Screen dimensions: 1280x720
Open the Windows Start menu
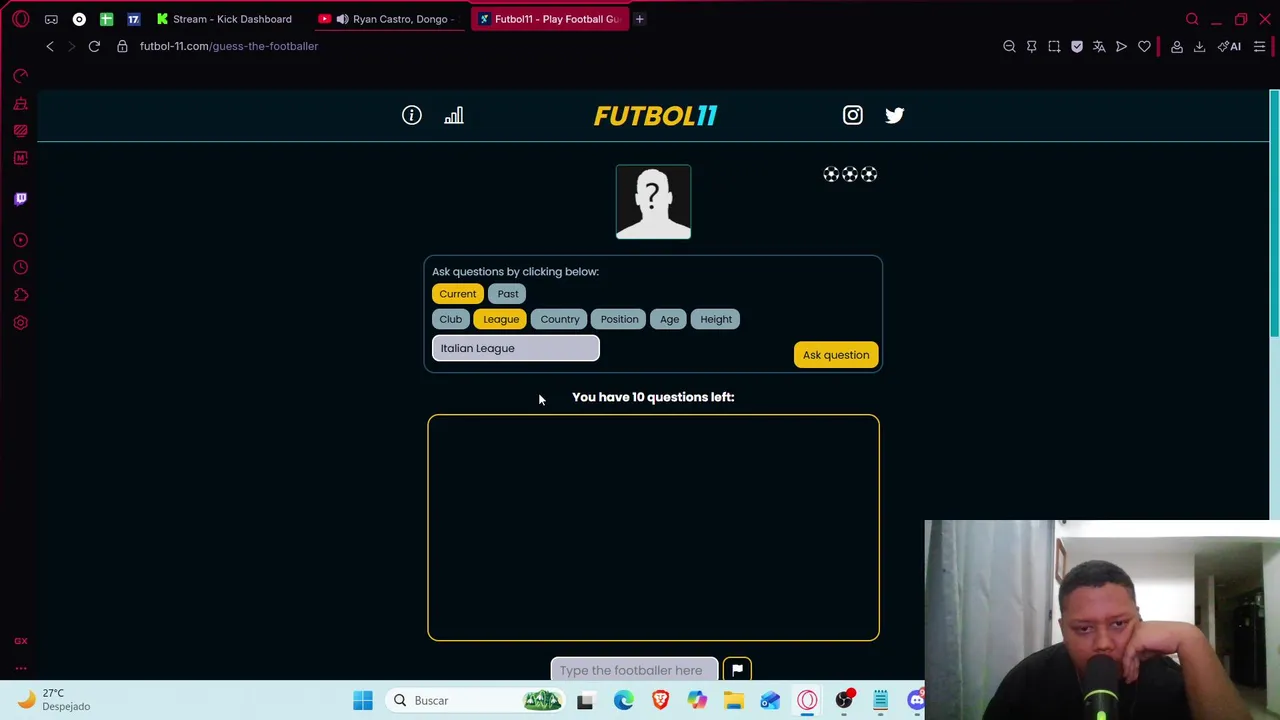click(x=363, y=700)
